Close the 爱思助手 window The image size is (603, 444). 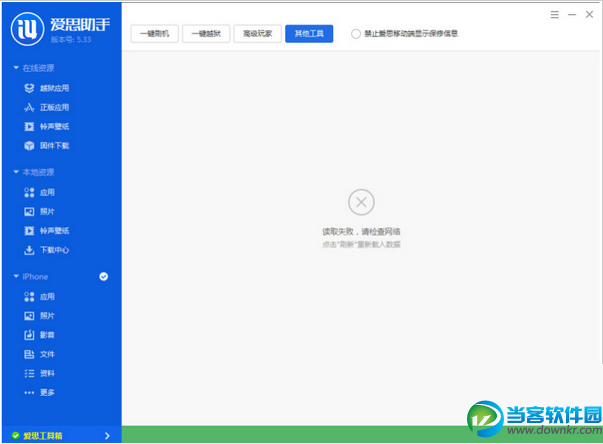(589, 15)
